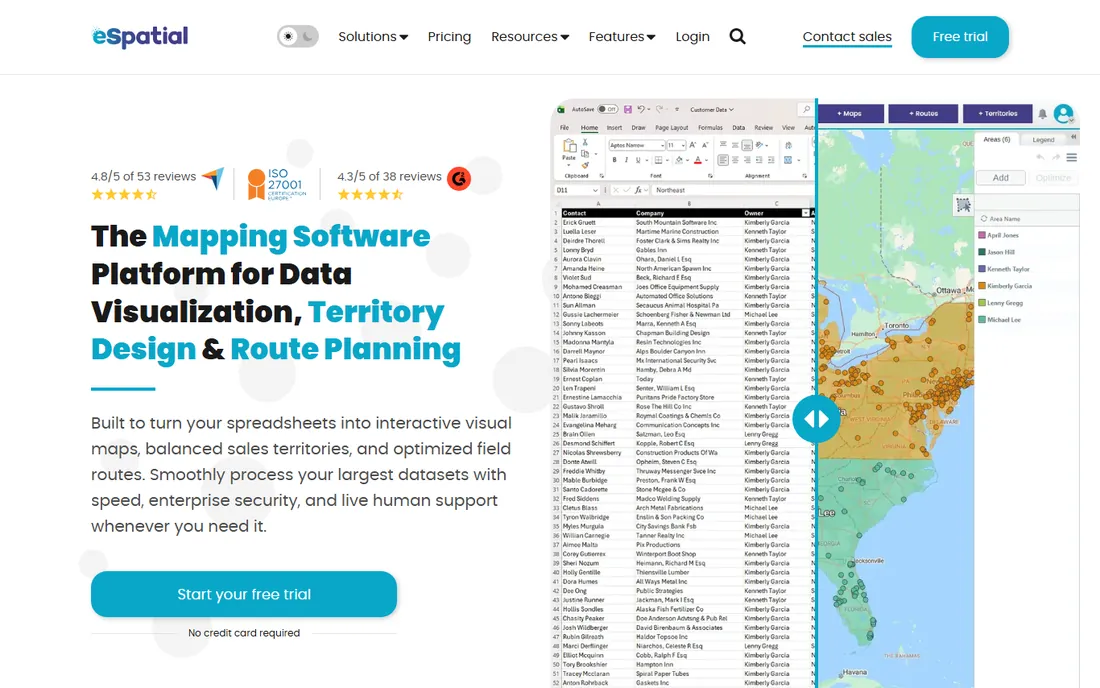Image resolution: width=1100 pixels, height=688 pixels.
Task: Click the Excel Save disk icon
Action: [628, 109]
